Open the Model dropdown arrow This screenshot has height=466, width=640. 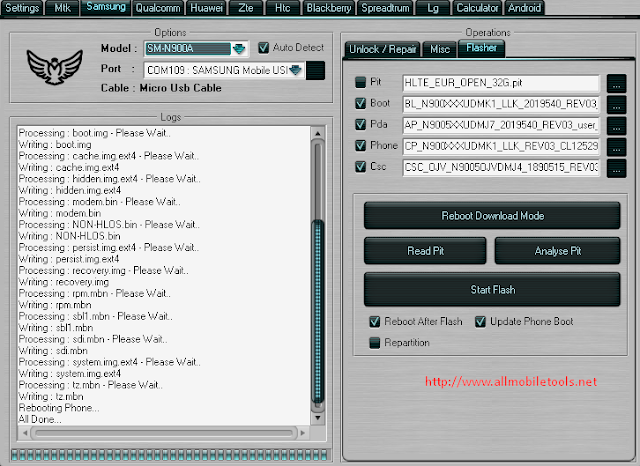[239, 49]
